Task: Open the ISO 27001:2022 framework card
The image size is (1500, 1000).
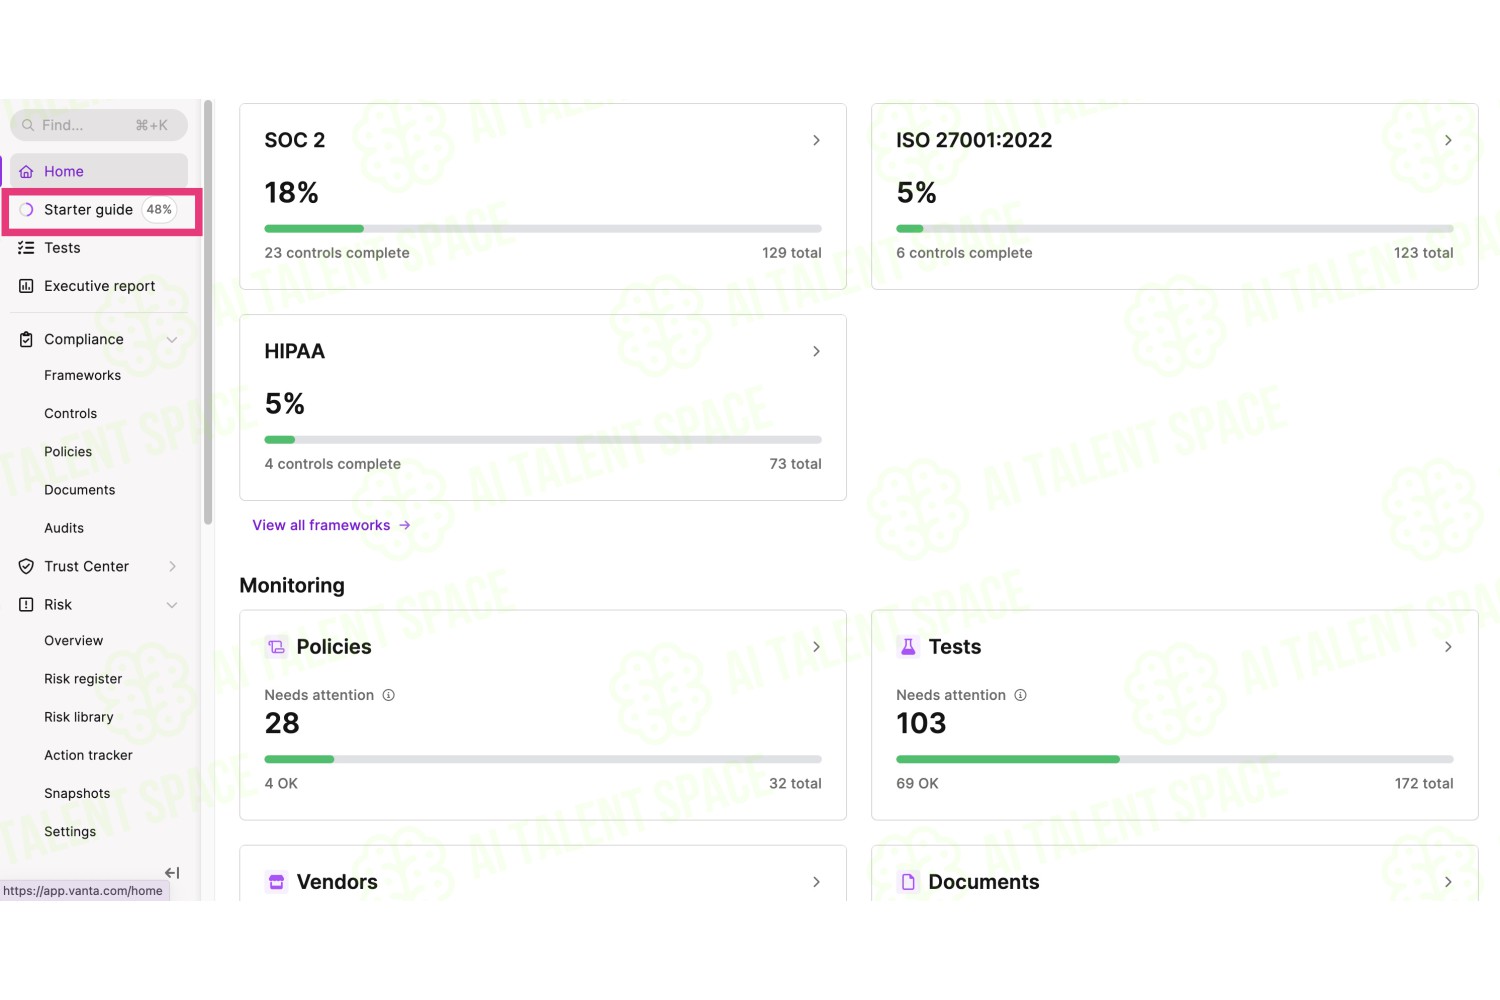Action: click(1175, 197)
